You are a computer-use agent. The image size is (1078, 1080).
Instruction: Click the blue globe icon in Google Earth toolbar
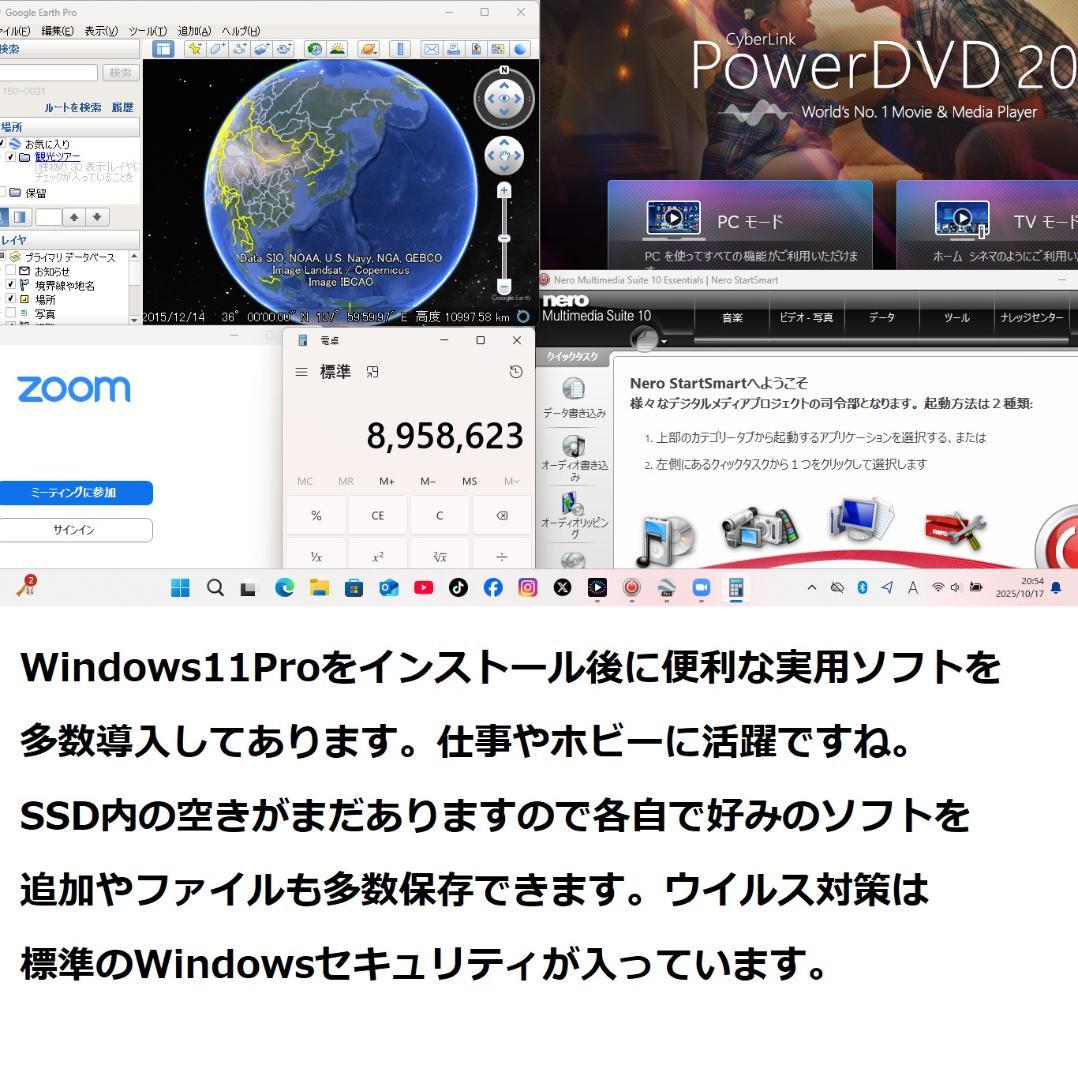point(520,49)
